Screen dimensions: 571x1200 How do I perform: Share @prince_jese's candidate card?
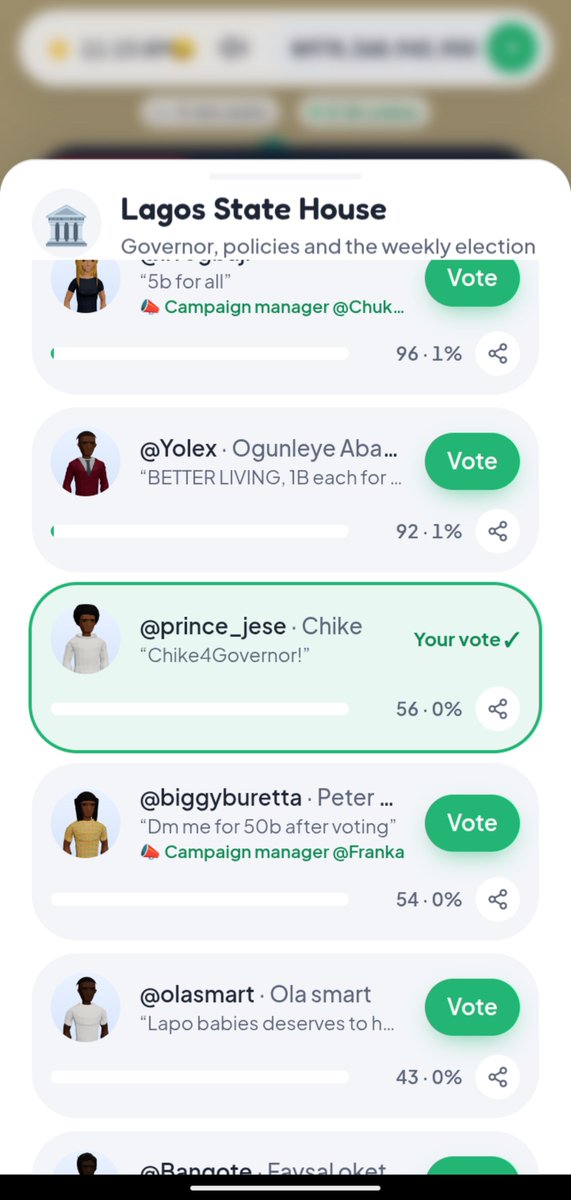click(x=497, y=709)
